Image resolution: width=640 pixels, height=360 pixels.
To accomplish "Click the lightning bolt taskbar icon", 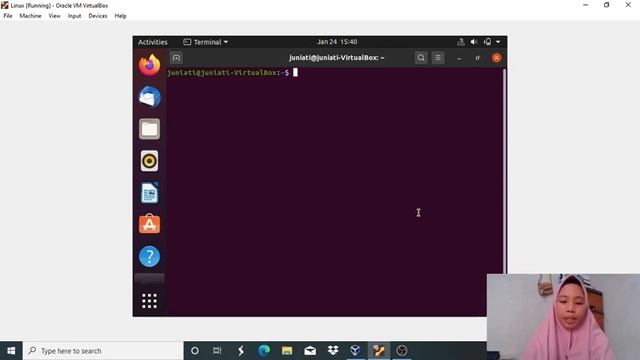I will pos(241,351).
